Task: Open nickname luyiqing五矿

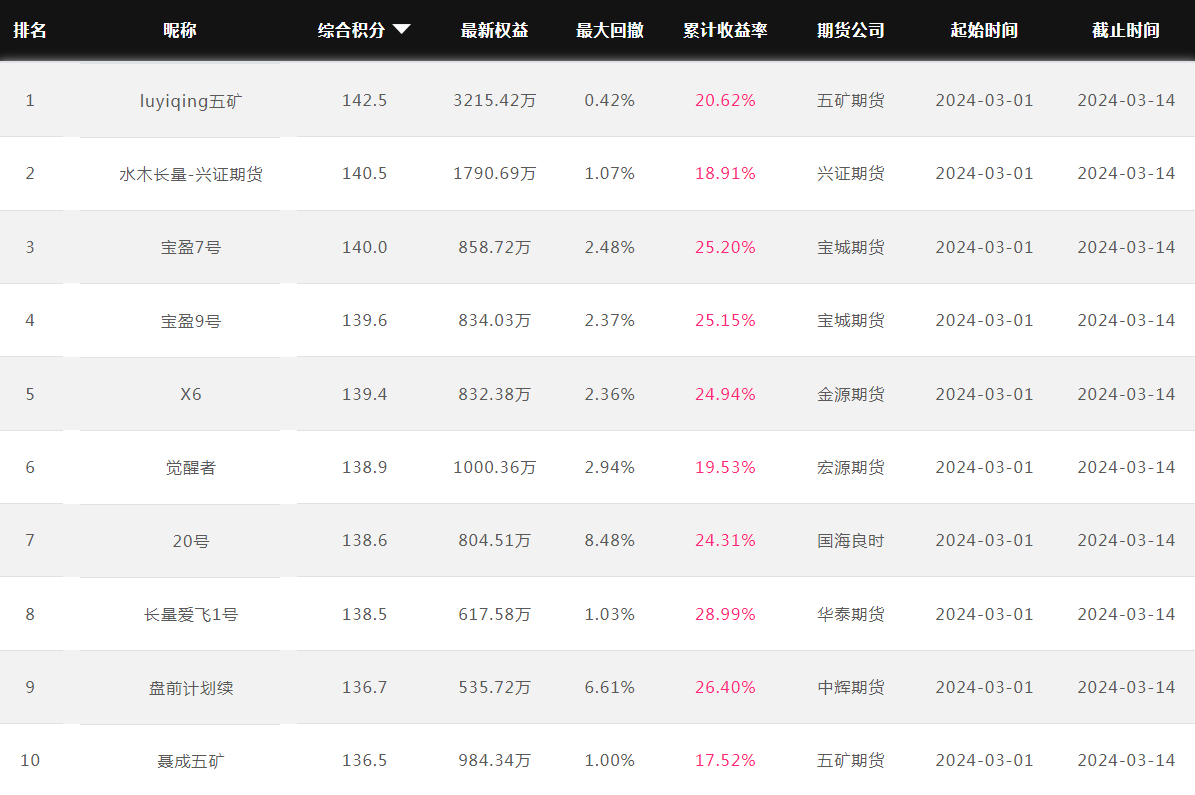Action: (x=191, y=101)
